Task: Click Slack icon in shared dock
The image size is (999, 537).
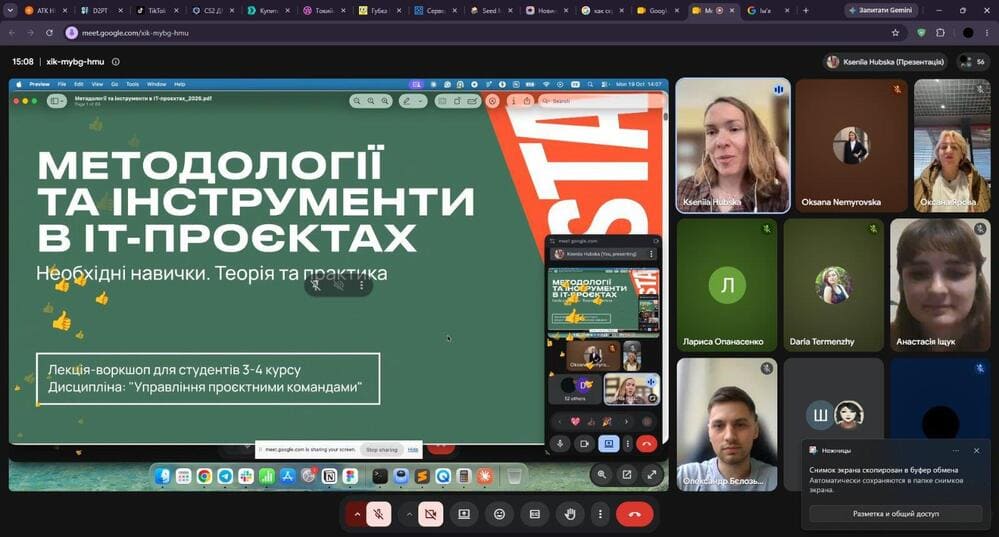Action: pyautogui.click(x=246, y=476)
